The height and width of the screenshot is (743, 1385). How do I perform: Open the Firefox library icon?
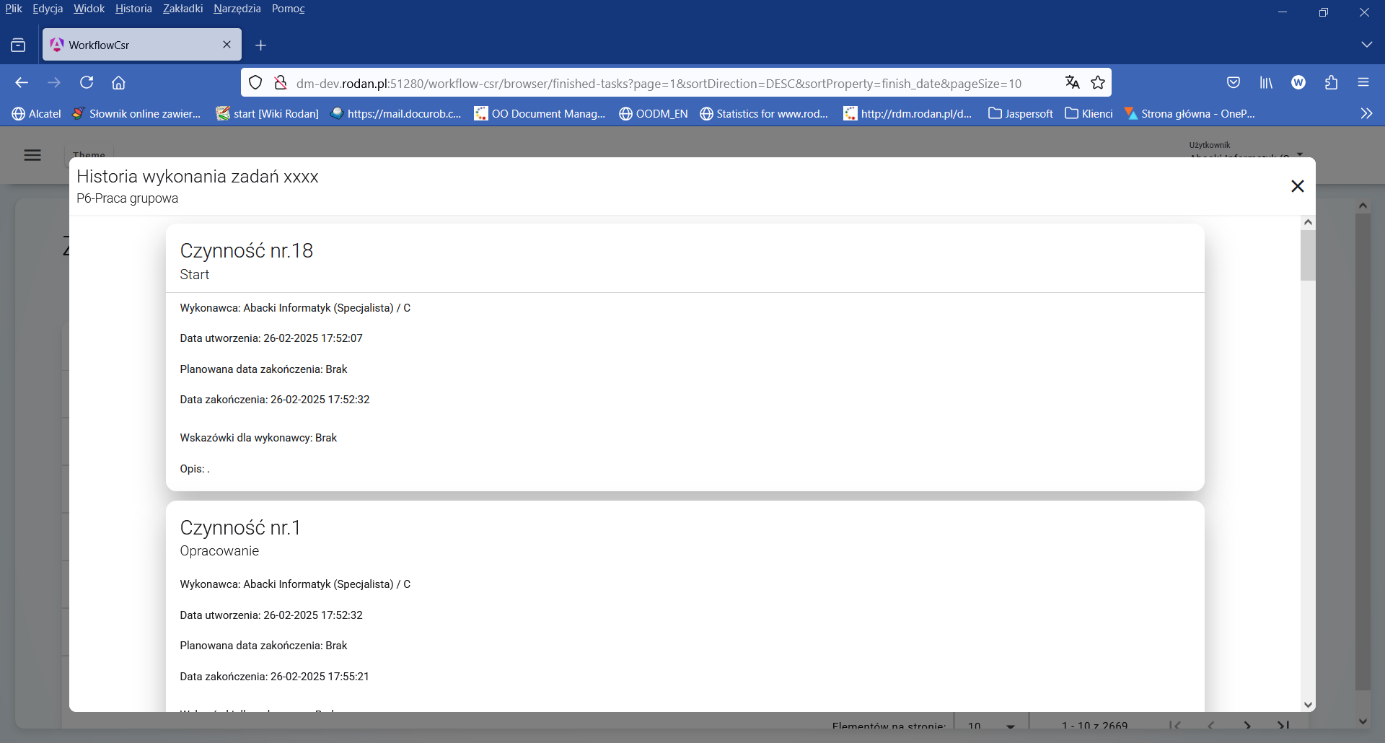pos(1265,83)
